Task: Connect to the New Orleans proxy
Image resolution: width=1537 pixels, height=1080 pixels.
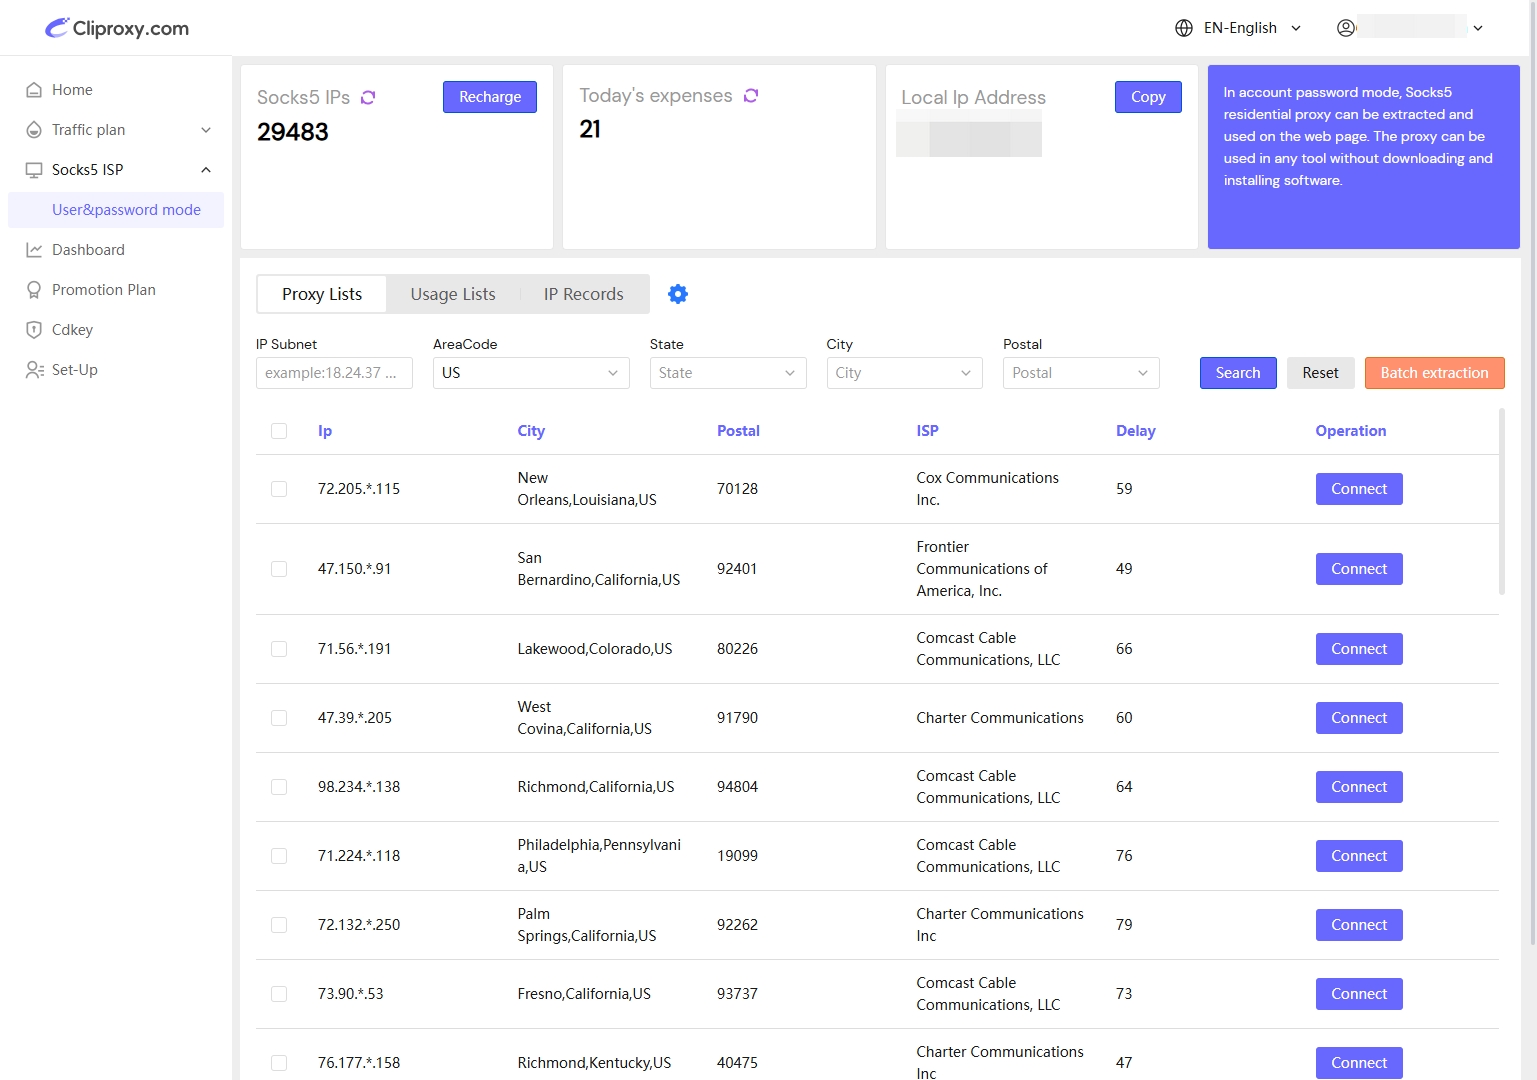Action: tap(1358, 489)
